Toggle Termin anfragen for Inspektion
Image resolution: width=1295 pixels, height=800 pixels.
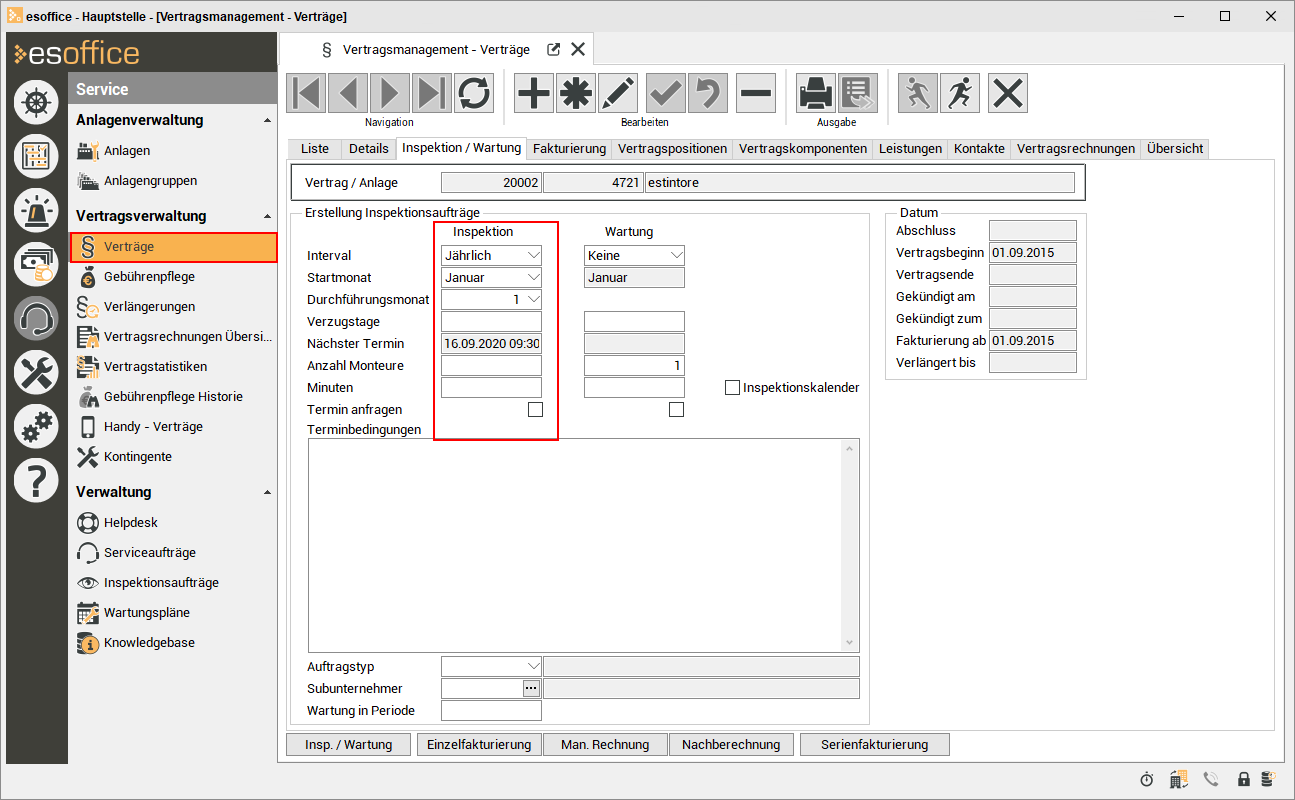pos(535,409)
